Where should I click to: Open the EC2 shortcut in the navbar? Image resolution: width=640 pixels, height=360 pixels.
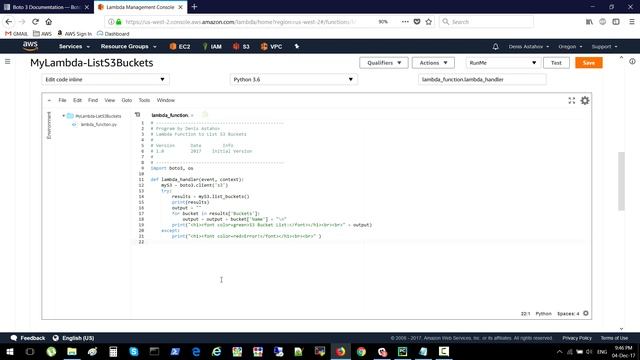click(180, 47)
